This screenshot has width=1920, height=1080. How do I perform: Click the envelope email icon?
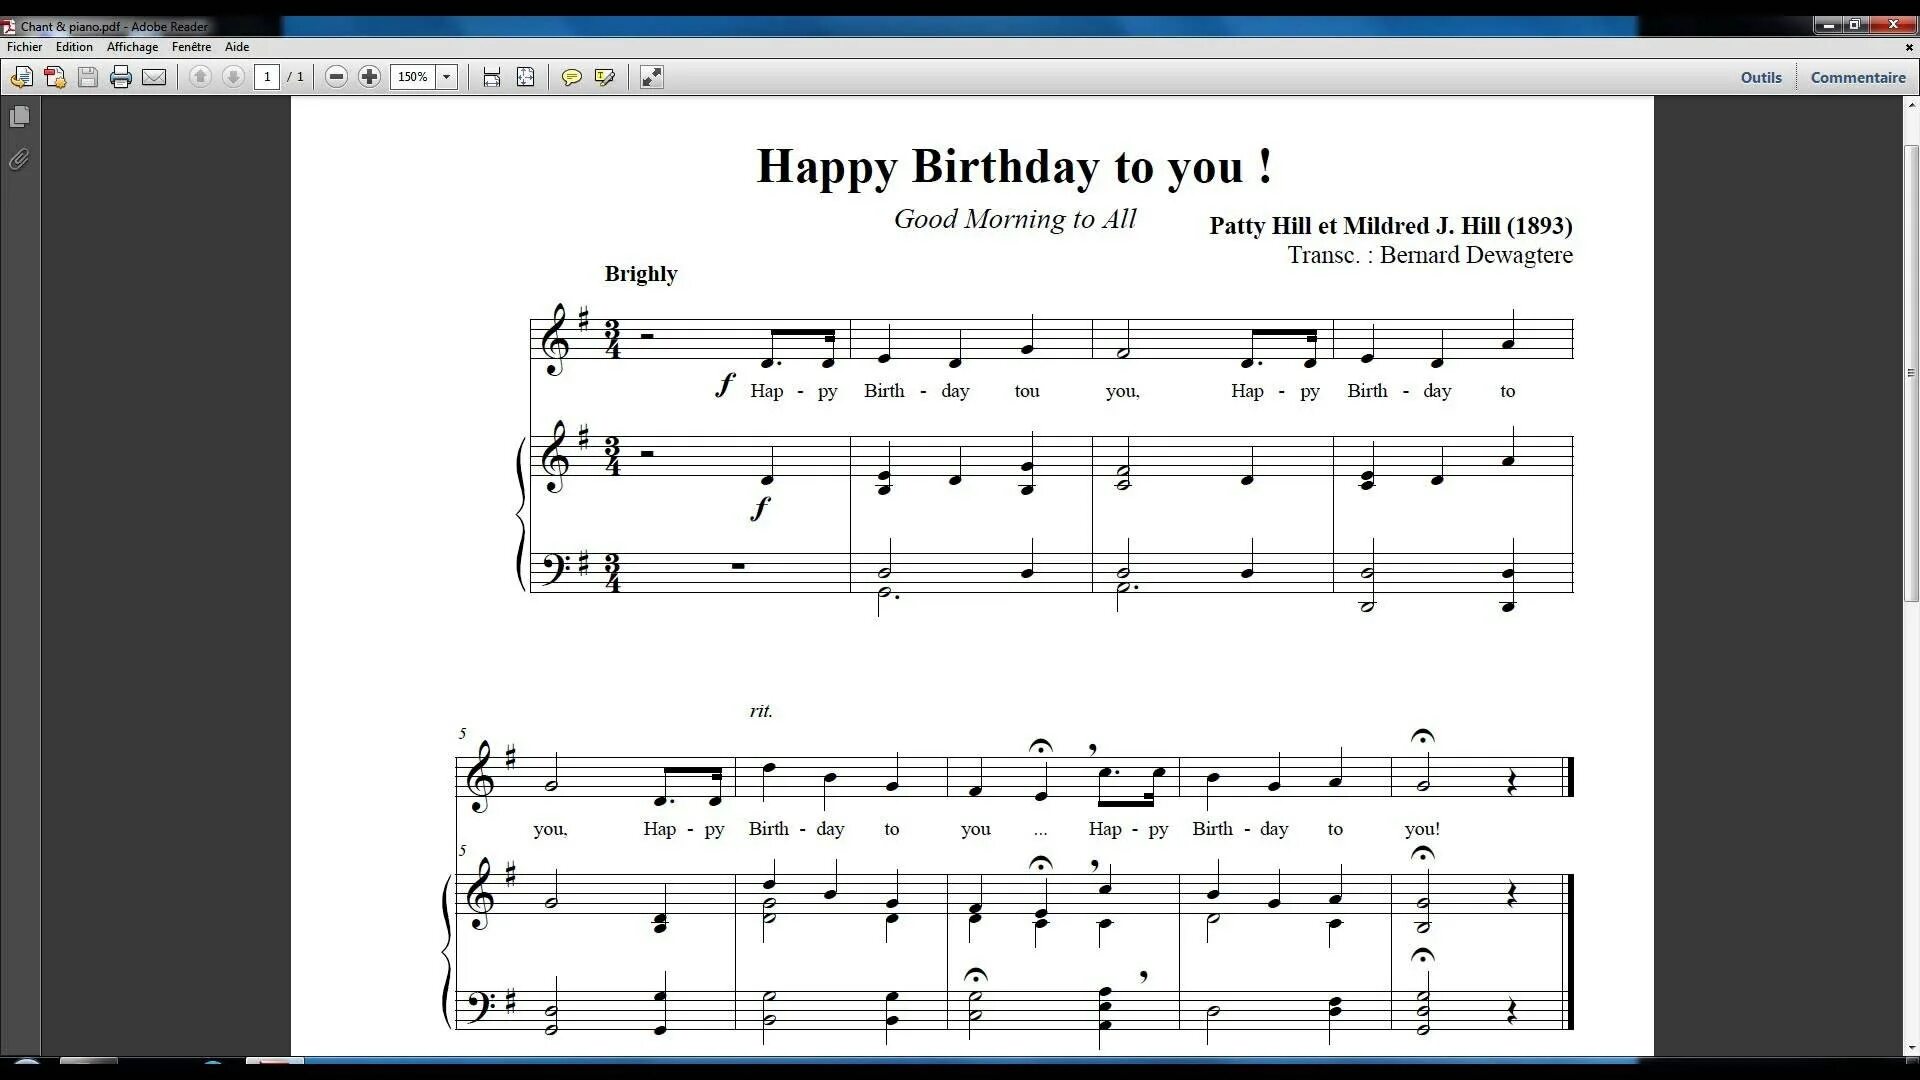pos(154,77)
